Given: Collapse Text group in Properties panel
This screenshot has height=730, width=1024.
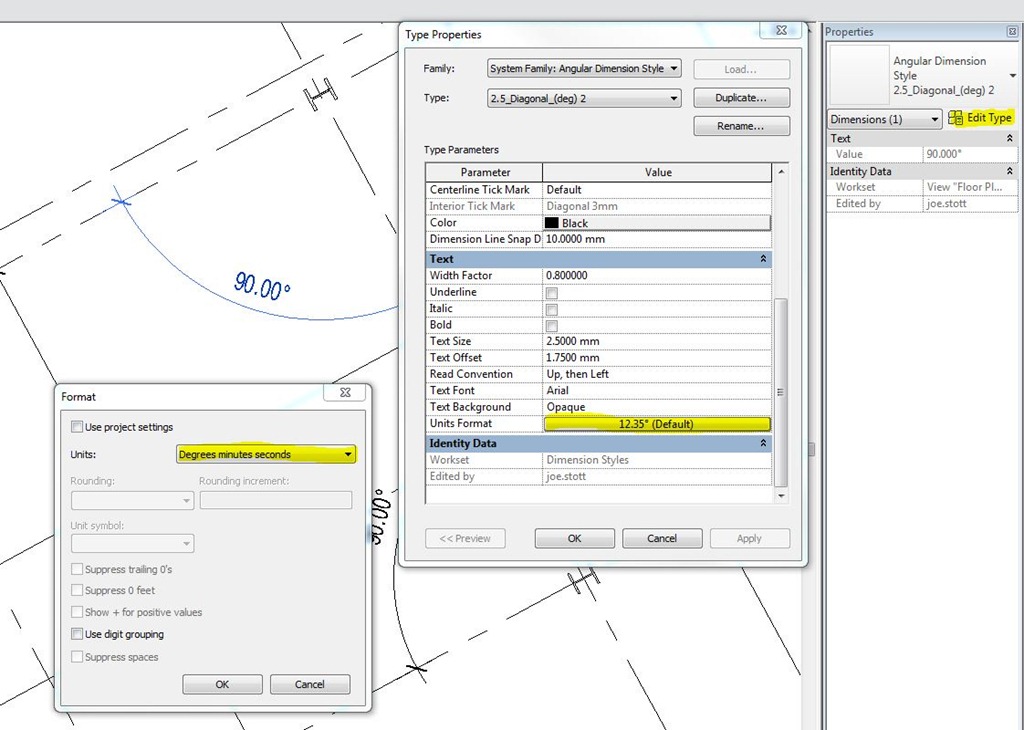Looking at the screenshot, I should (x=1009, y=139).
